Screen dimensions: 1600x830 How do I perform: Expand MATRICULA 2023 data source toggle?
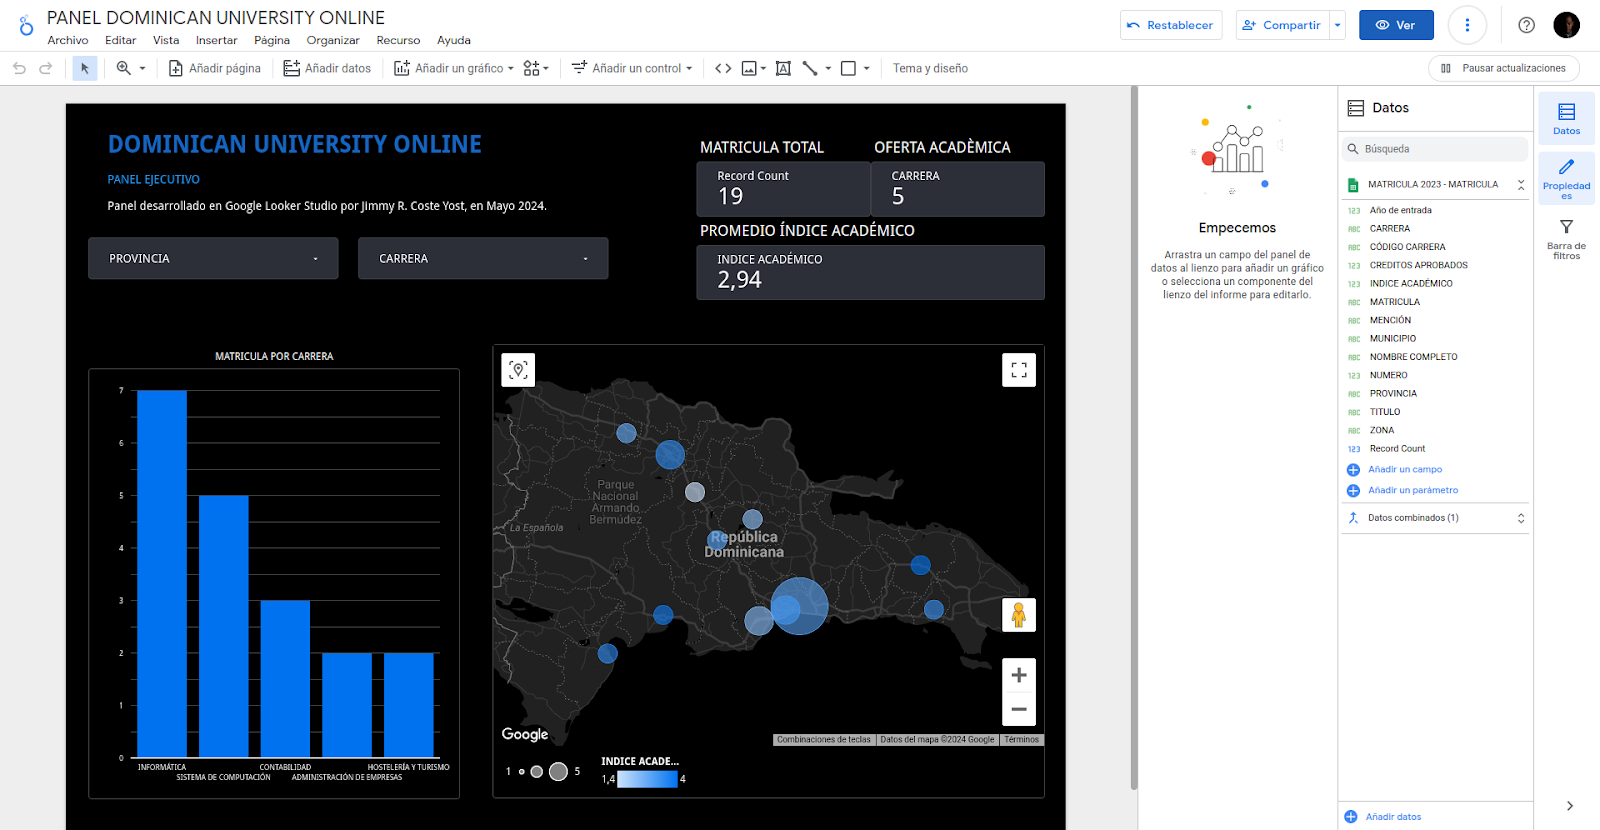[1521, 184]
